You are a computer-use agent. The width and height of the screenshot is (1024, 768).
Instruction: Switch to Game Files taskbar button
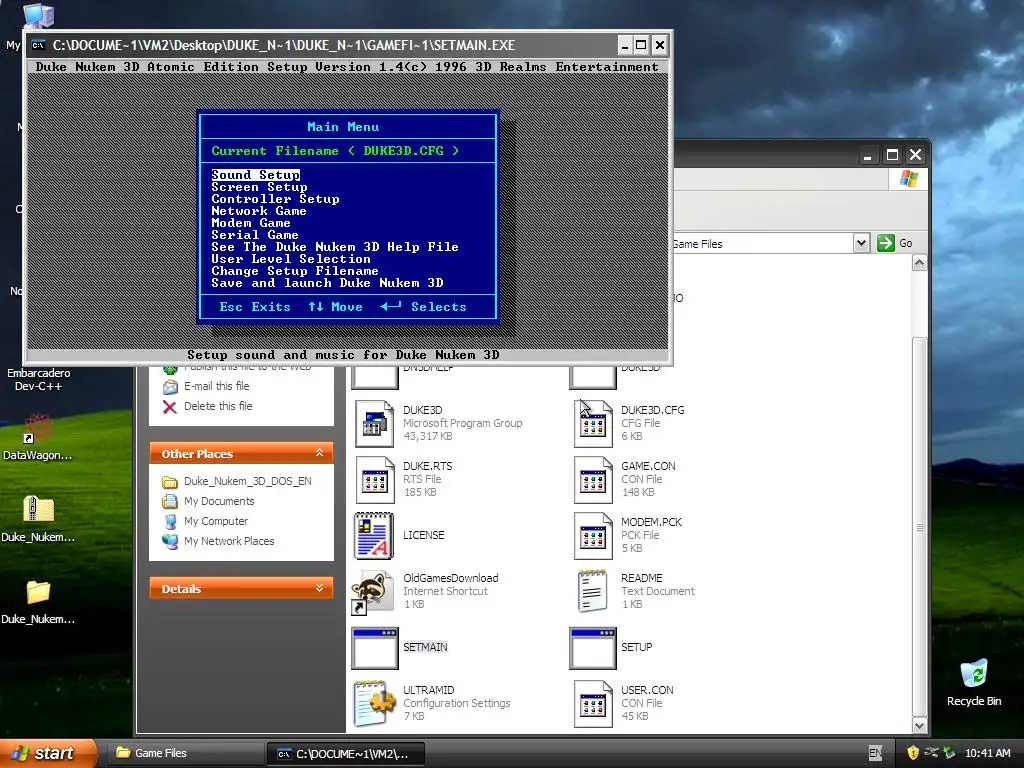185,754
